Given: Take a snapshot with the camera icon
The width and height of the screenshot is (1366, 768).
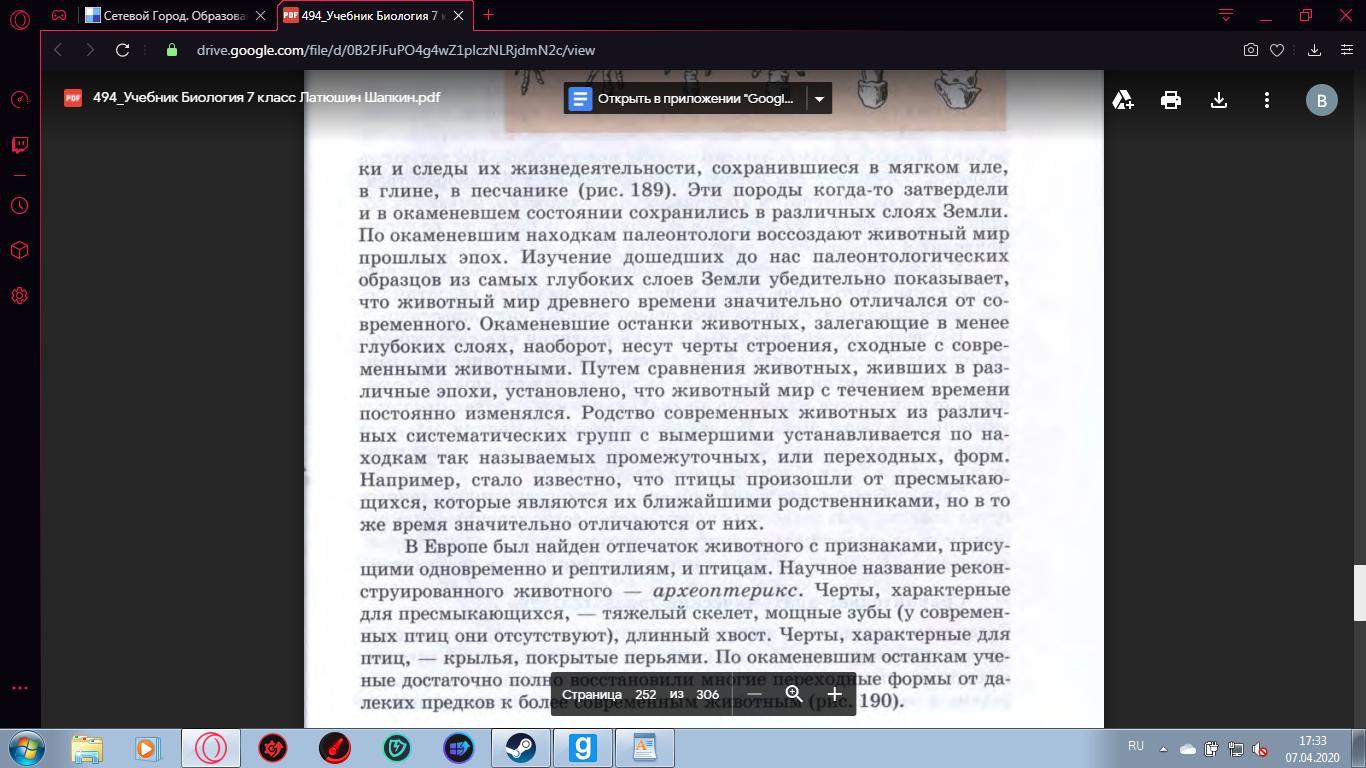Looking at the screenshot, I should pyautogui.click(x=1251, y=50).
